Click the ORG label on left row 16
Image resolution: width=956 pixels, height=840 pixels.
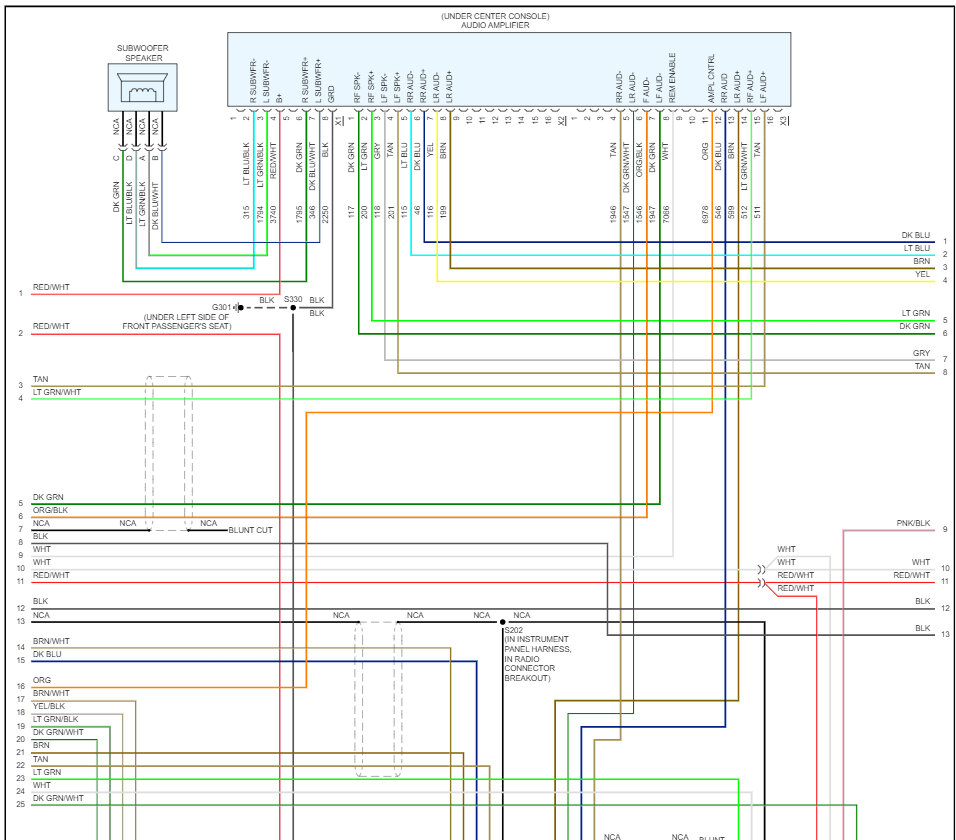[42, 680]
